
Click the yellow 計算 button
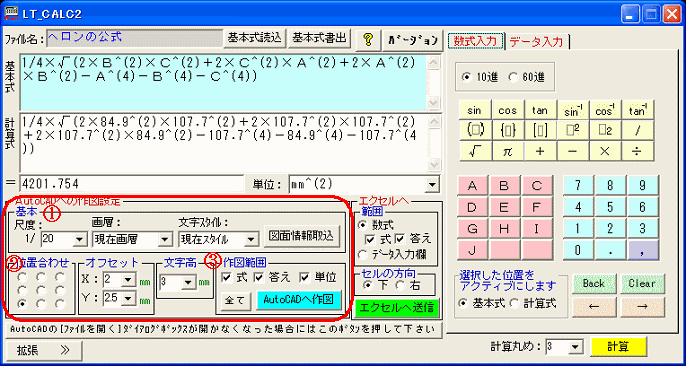pyautogui.click(x=619, y=347)
